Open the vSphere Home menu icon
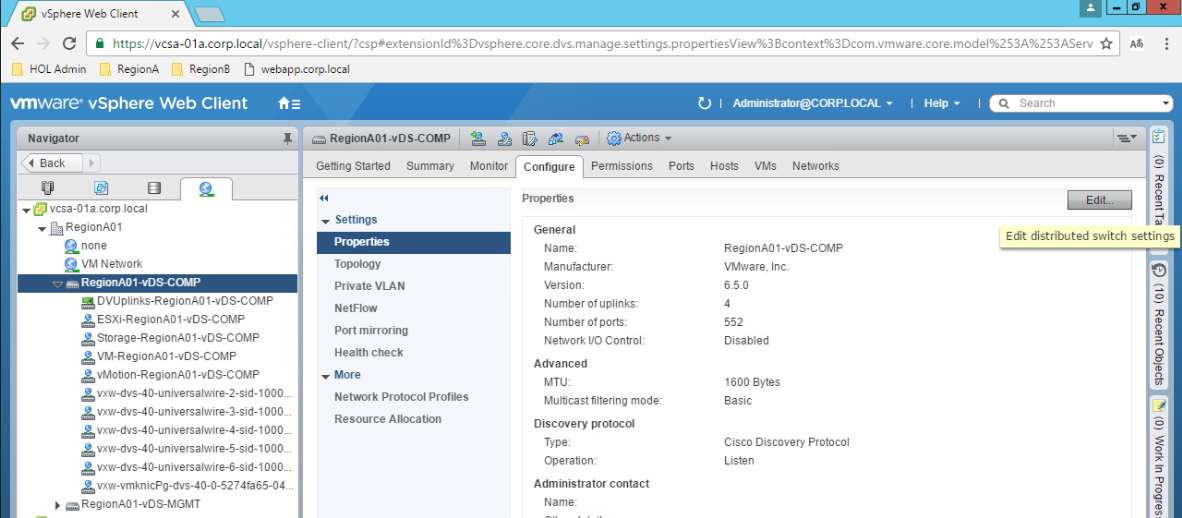Screen dimensions: 1182x518 point(289,103)
